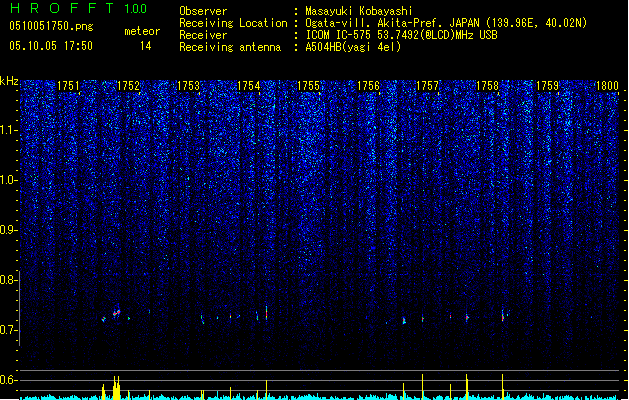This screenshot has height=400, width=629.
Task: Click the 1757 time marker
Action: click(428, 86)
